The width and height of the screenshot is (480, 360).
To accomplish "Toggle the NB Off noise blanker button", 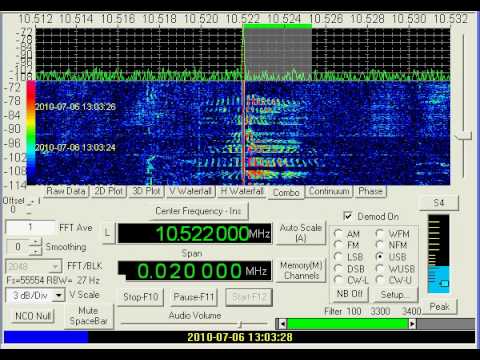I will [x=349, y=294].
